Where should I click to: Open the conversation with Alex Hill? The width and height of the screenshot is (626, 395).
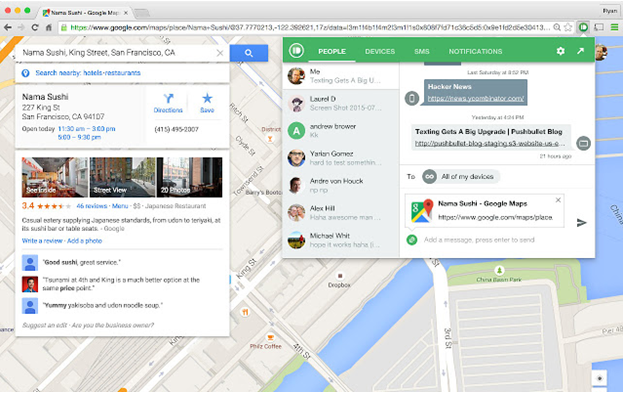point(341,213)
